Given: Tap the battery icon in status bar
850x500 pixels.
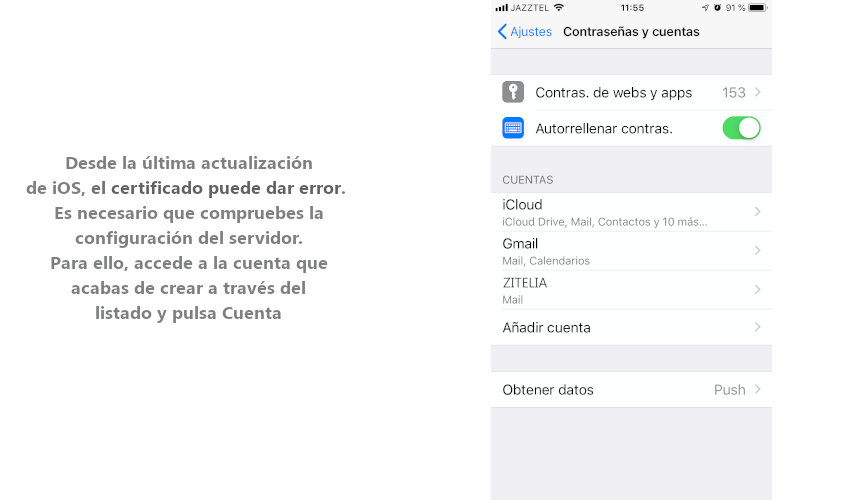Looking at the screenshot, I should click(x=757, y=7).
